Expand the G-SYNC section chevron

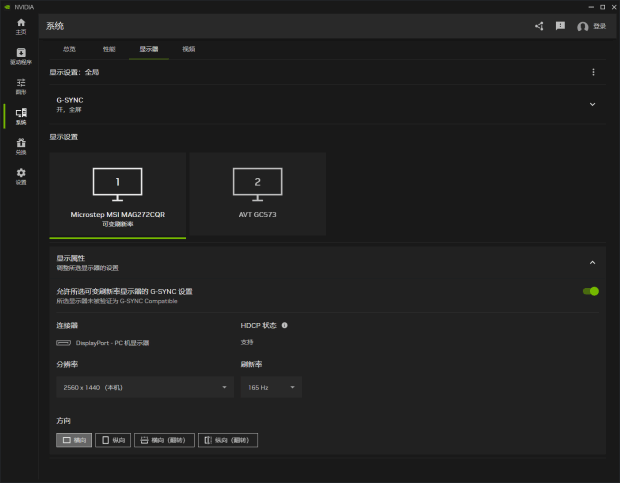[x=592, y=104]
